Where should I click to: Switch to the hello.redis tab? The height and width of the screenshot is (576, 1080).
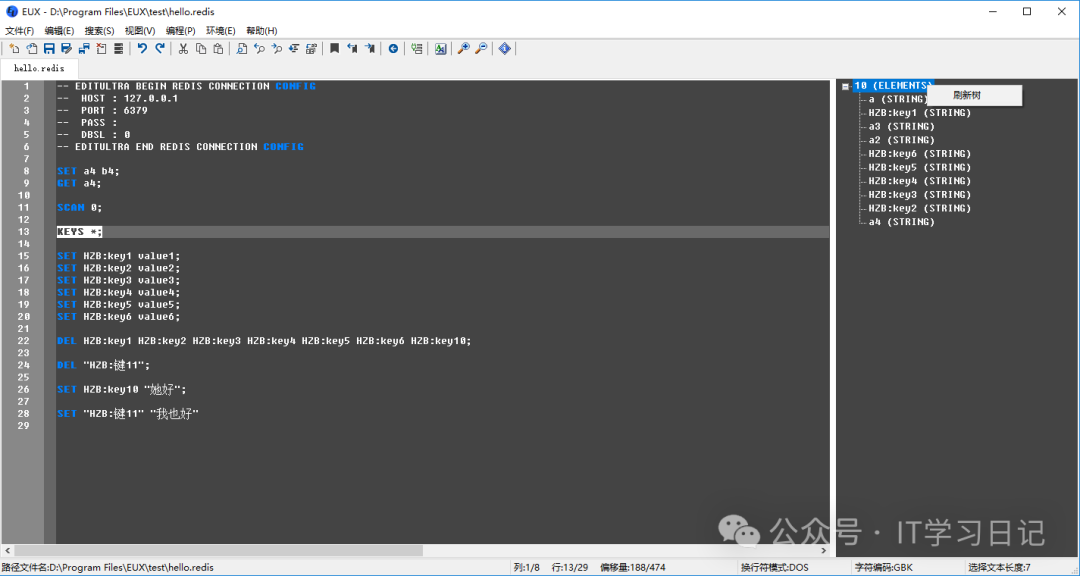pos(40,68)
